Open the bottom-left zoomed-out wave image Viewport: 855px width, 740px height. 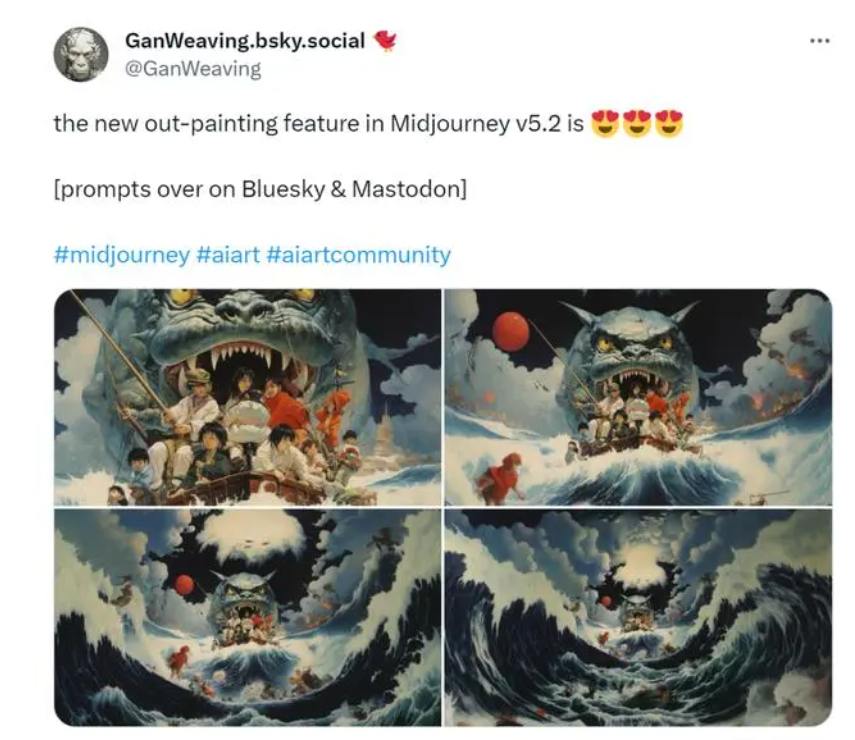pos(248,618)
